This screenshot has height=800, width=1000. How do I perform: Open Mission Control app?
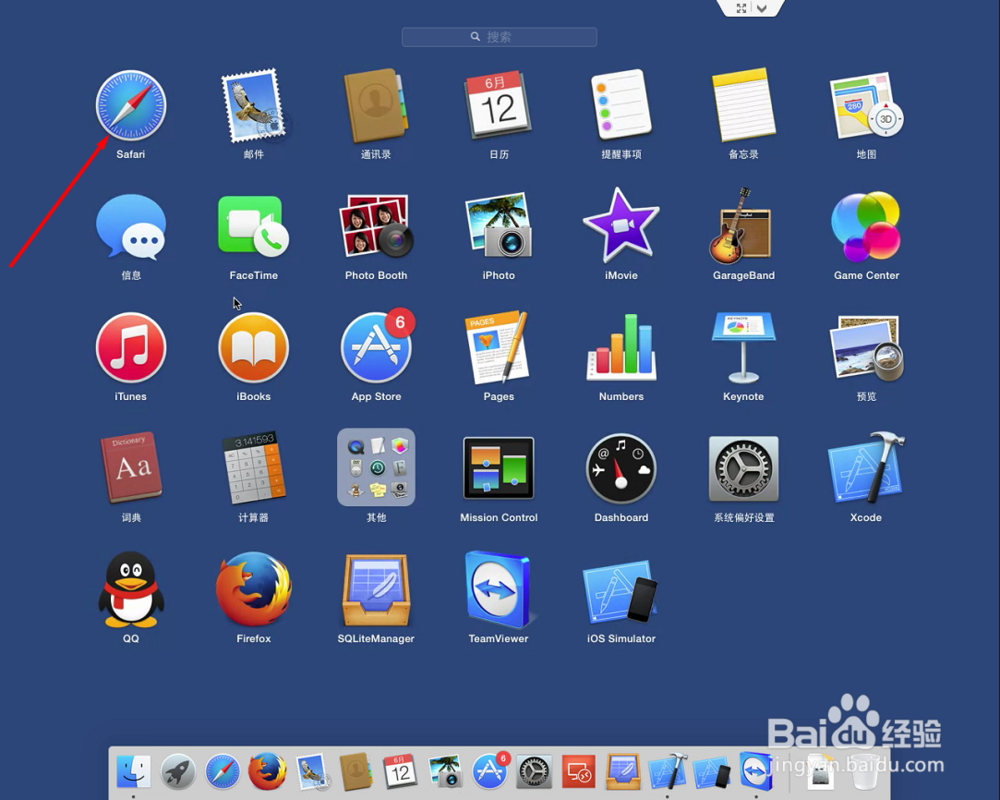click(x=499, y=468)
